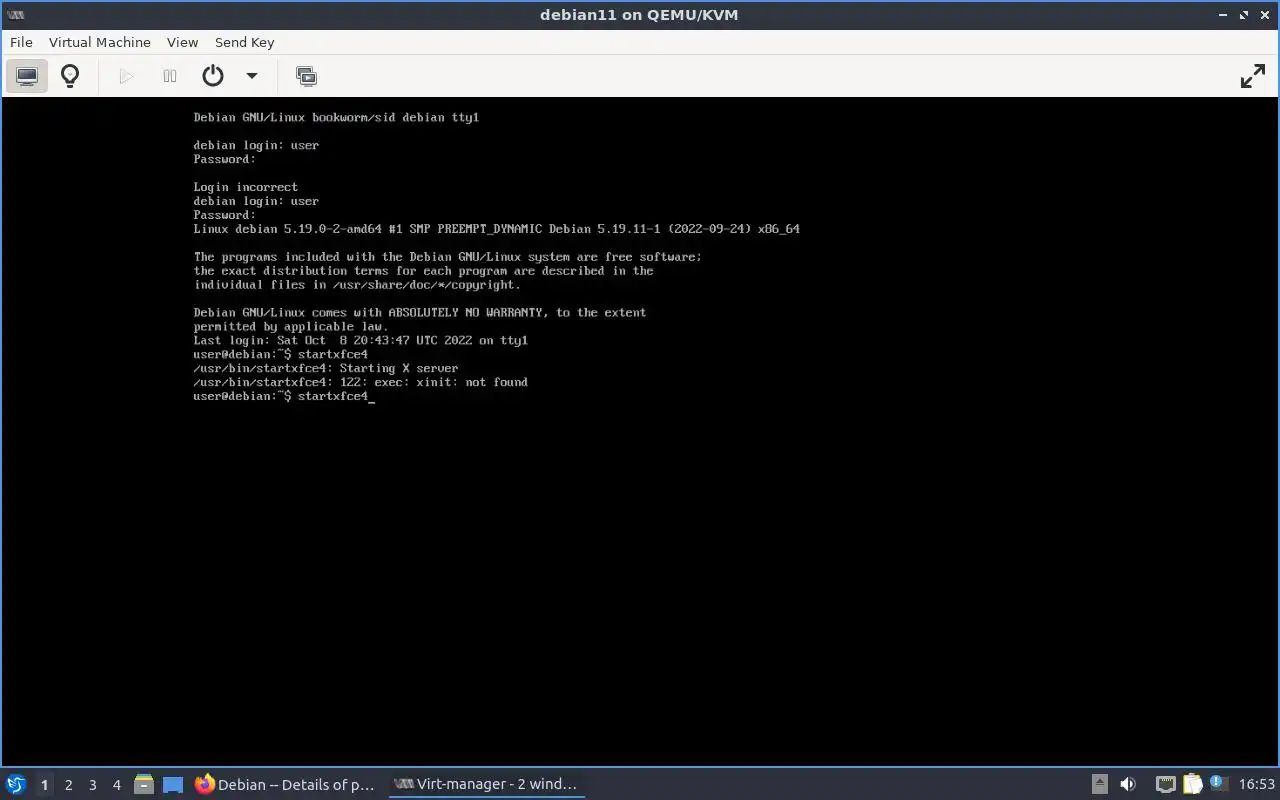
Task: Open the manage VM snapshots view
Action: pyautogui.click(x=306, y=76)
